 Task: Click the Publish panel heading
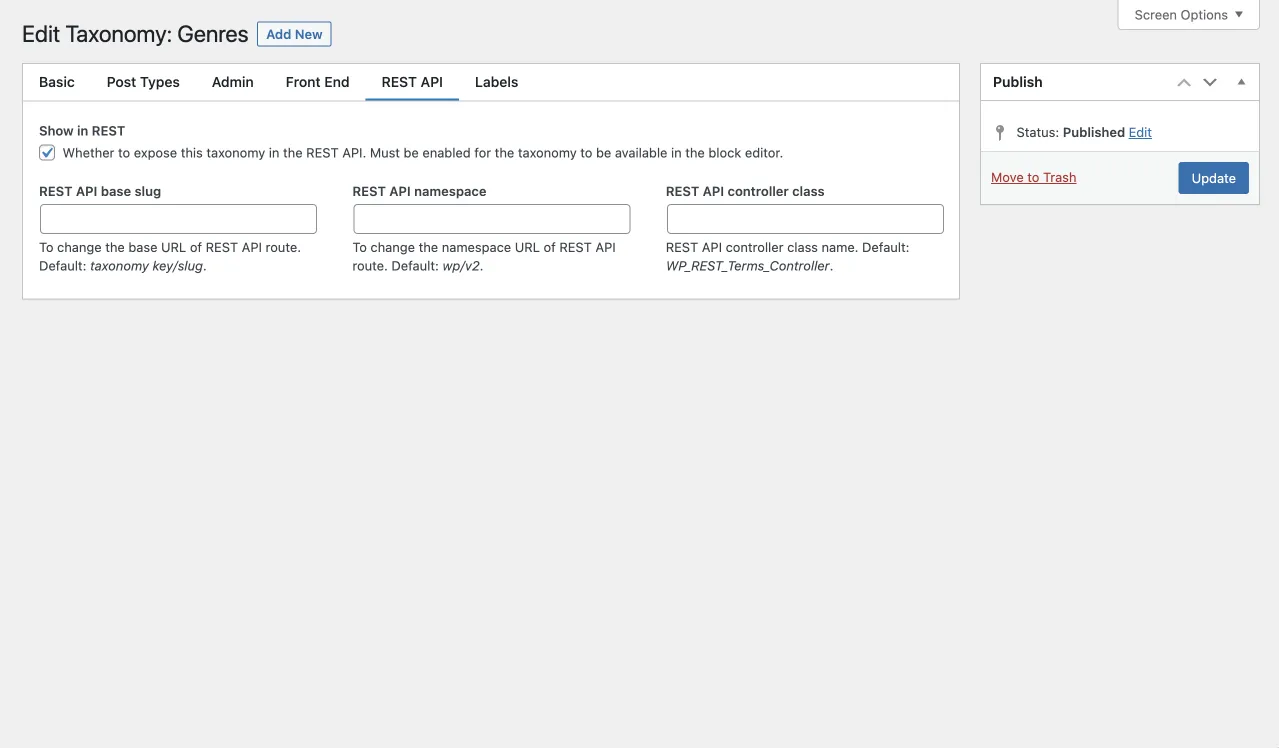coord(1018,82)
